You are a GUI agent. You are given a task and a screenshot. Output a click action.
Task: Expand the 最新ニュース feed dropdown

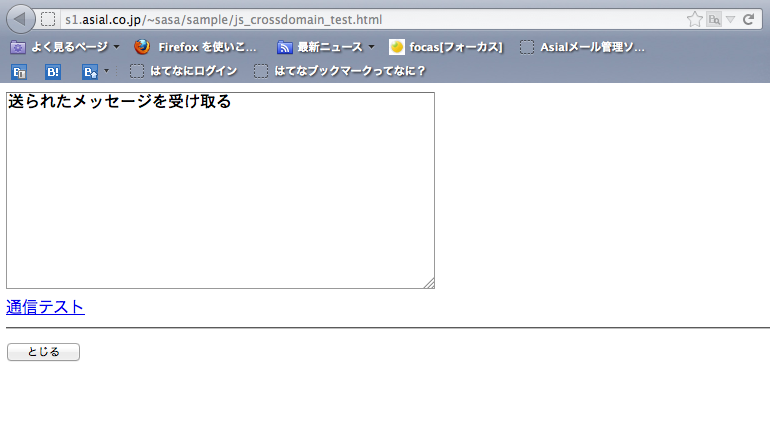pyautogui.click(x=371, y=47)
